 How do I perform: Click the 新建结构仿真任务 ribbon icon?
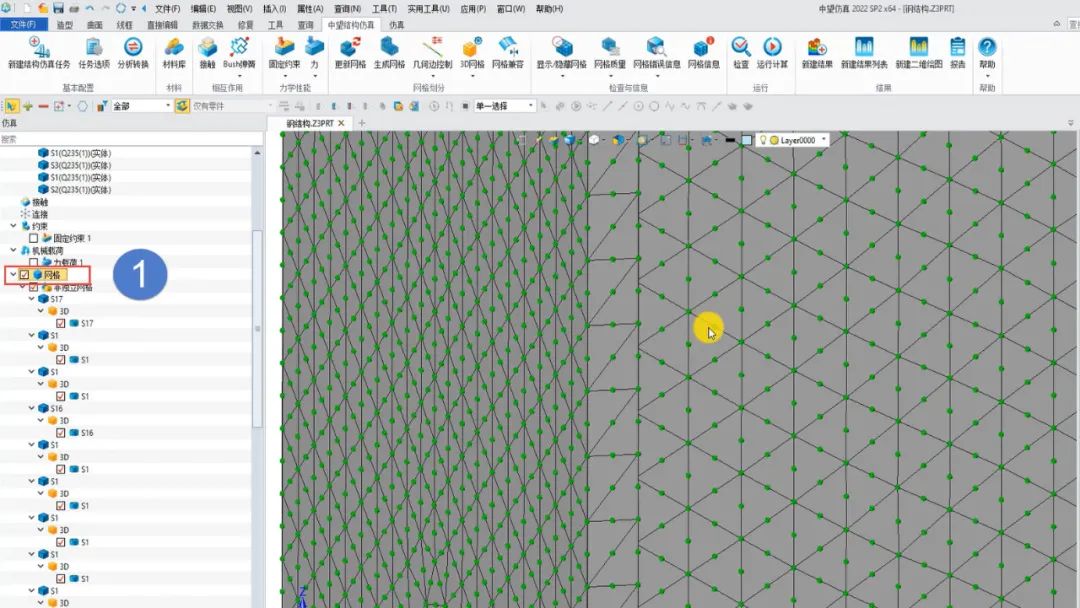pyautogui.click(x=38, y=52)
